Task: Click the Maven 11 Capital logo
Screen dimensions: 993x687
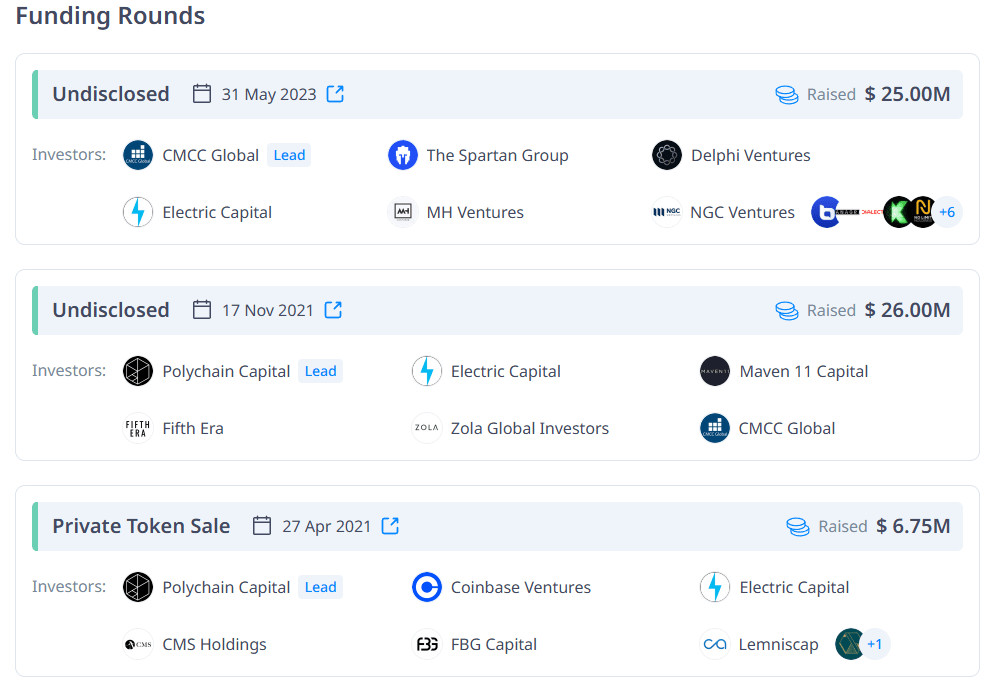Action: [714, 371]
